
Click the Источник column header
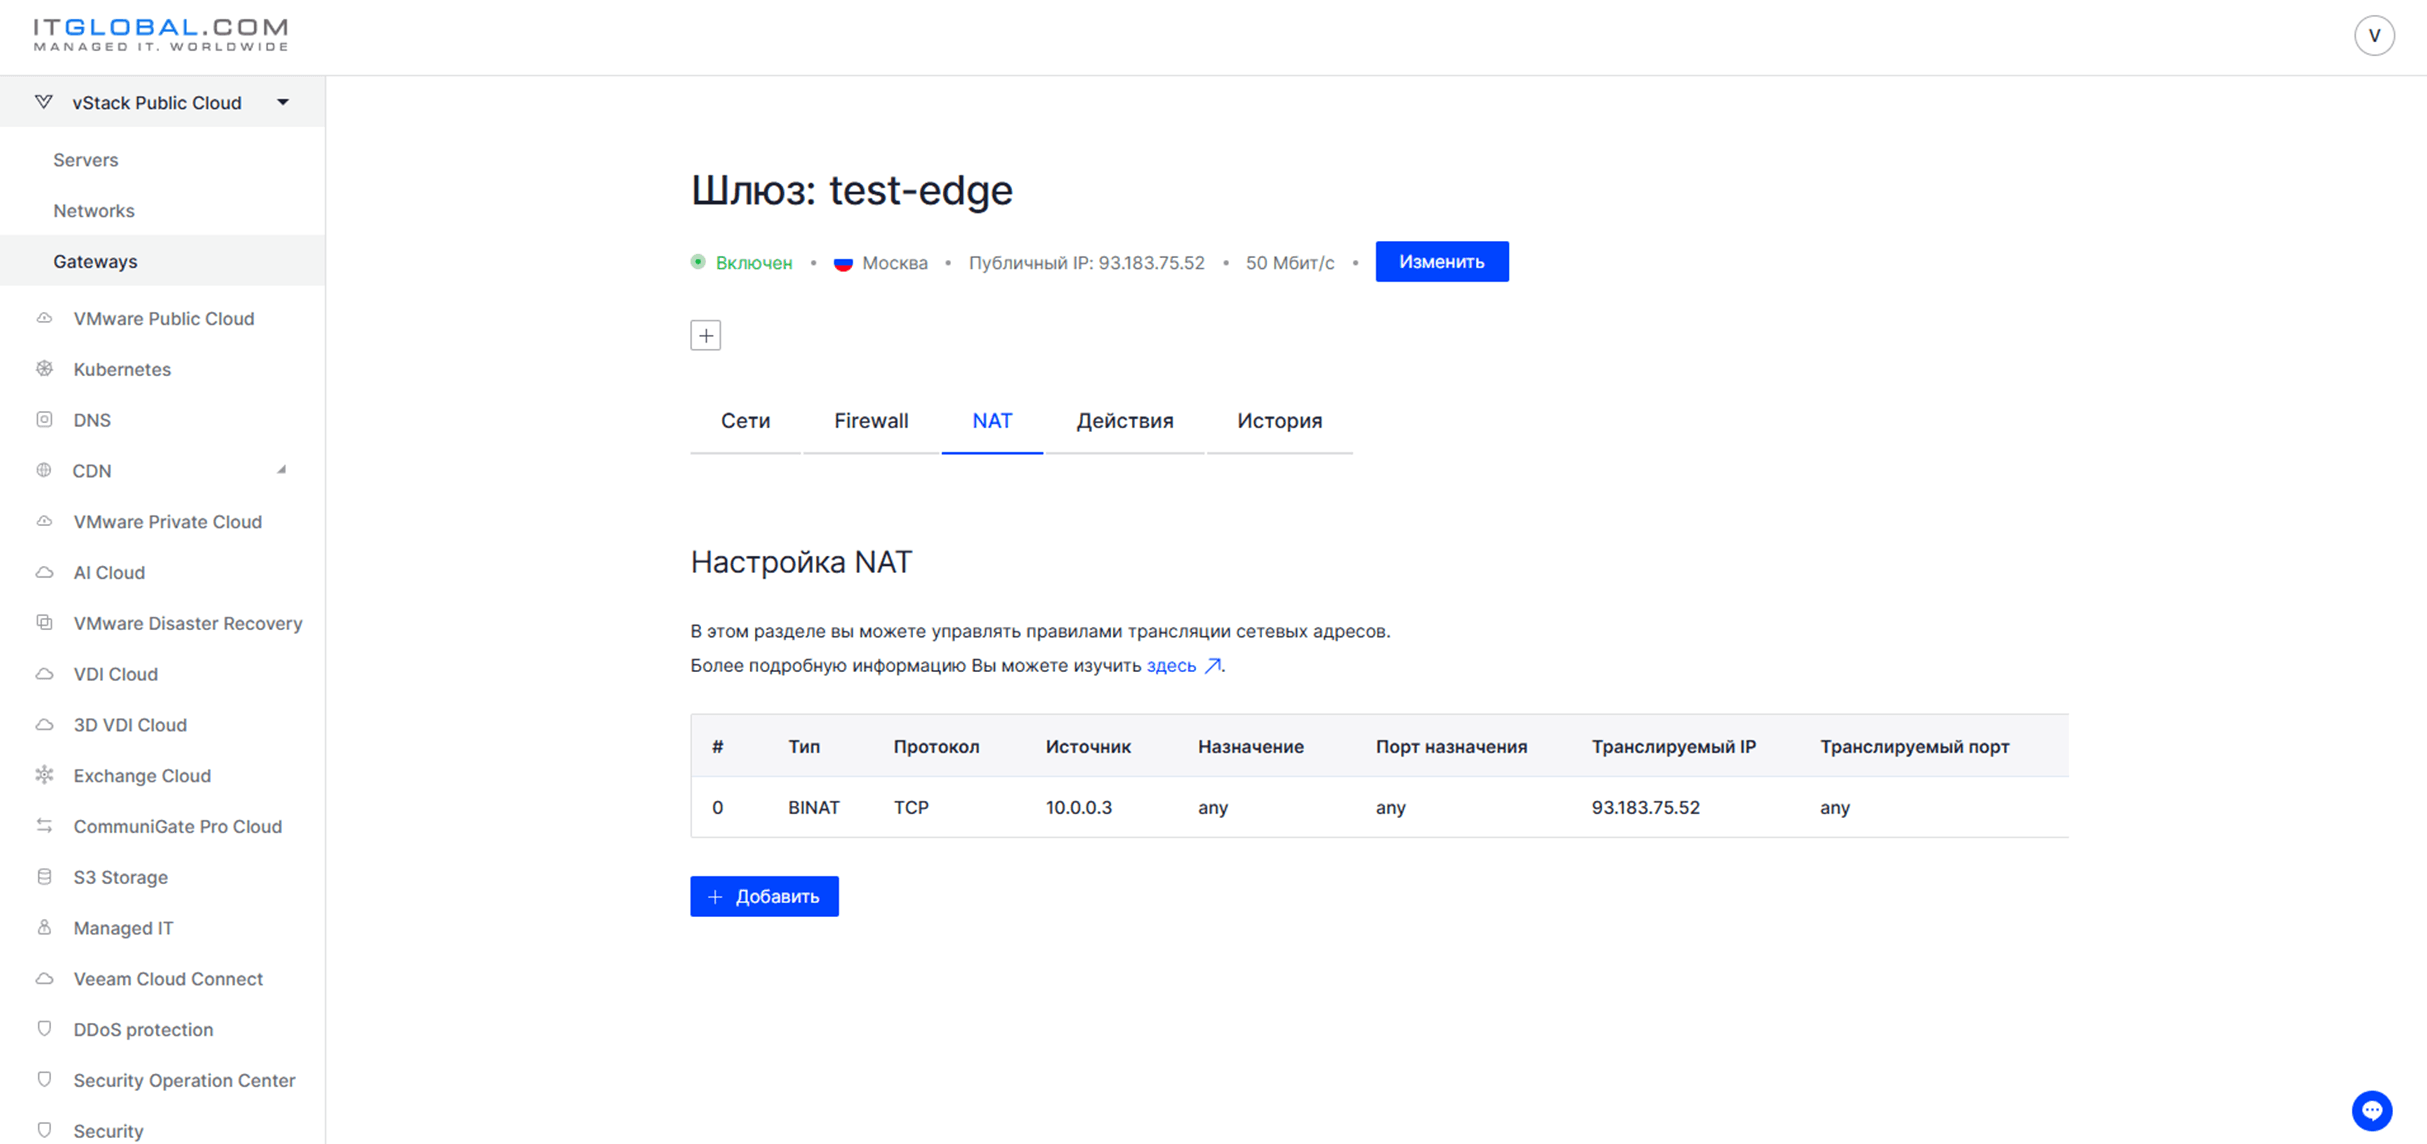(1088, 746)
